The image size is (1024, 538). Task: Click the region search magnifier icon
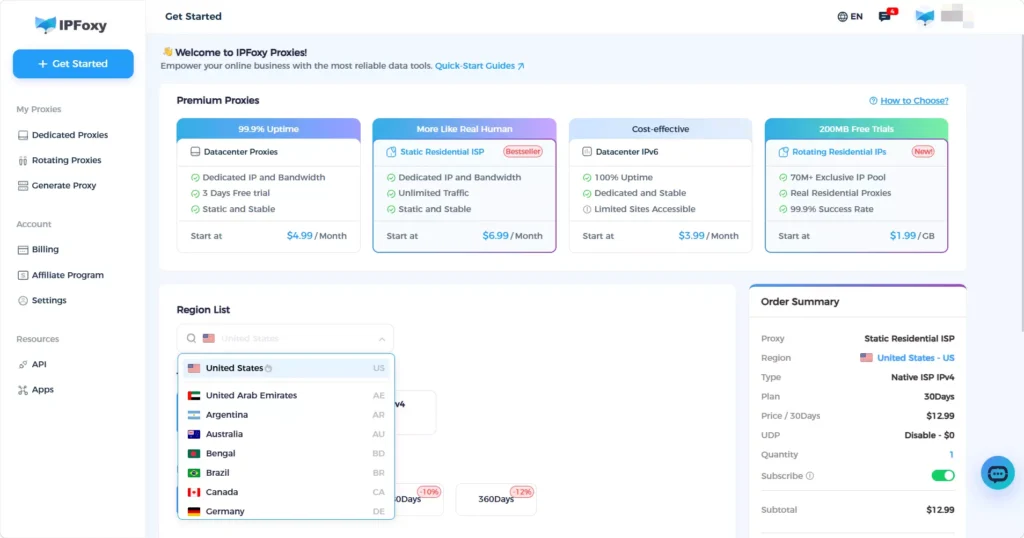tap(191, 338)
